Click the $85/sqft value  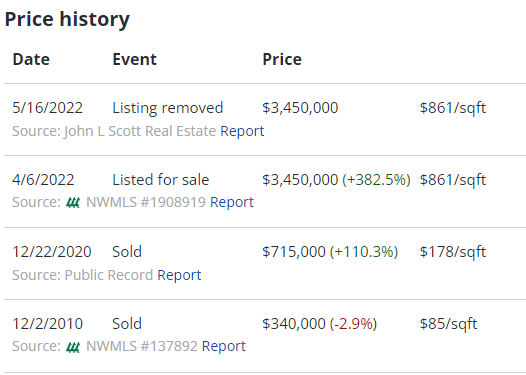[x=449, y=324]
